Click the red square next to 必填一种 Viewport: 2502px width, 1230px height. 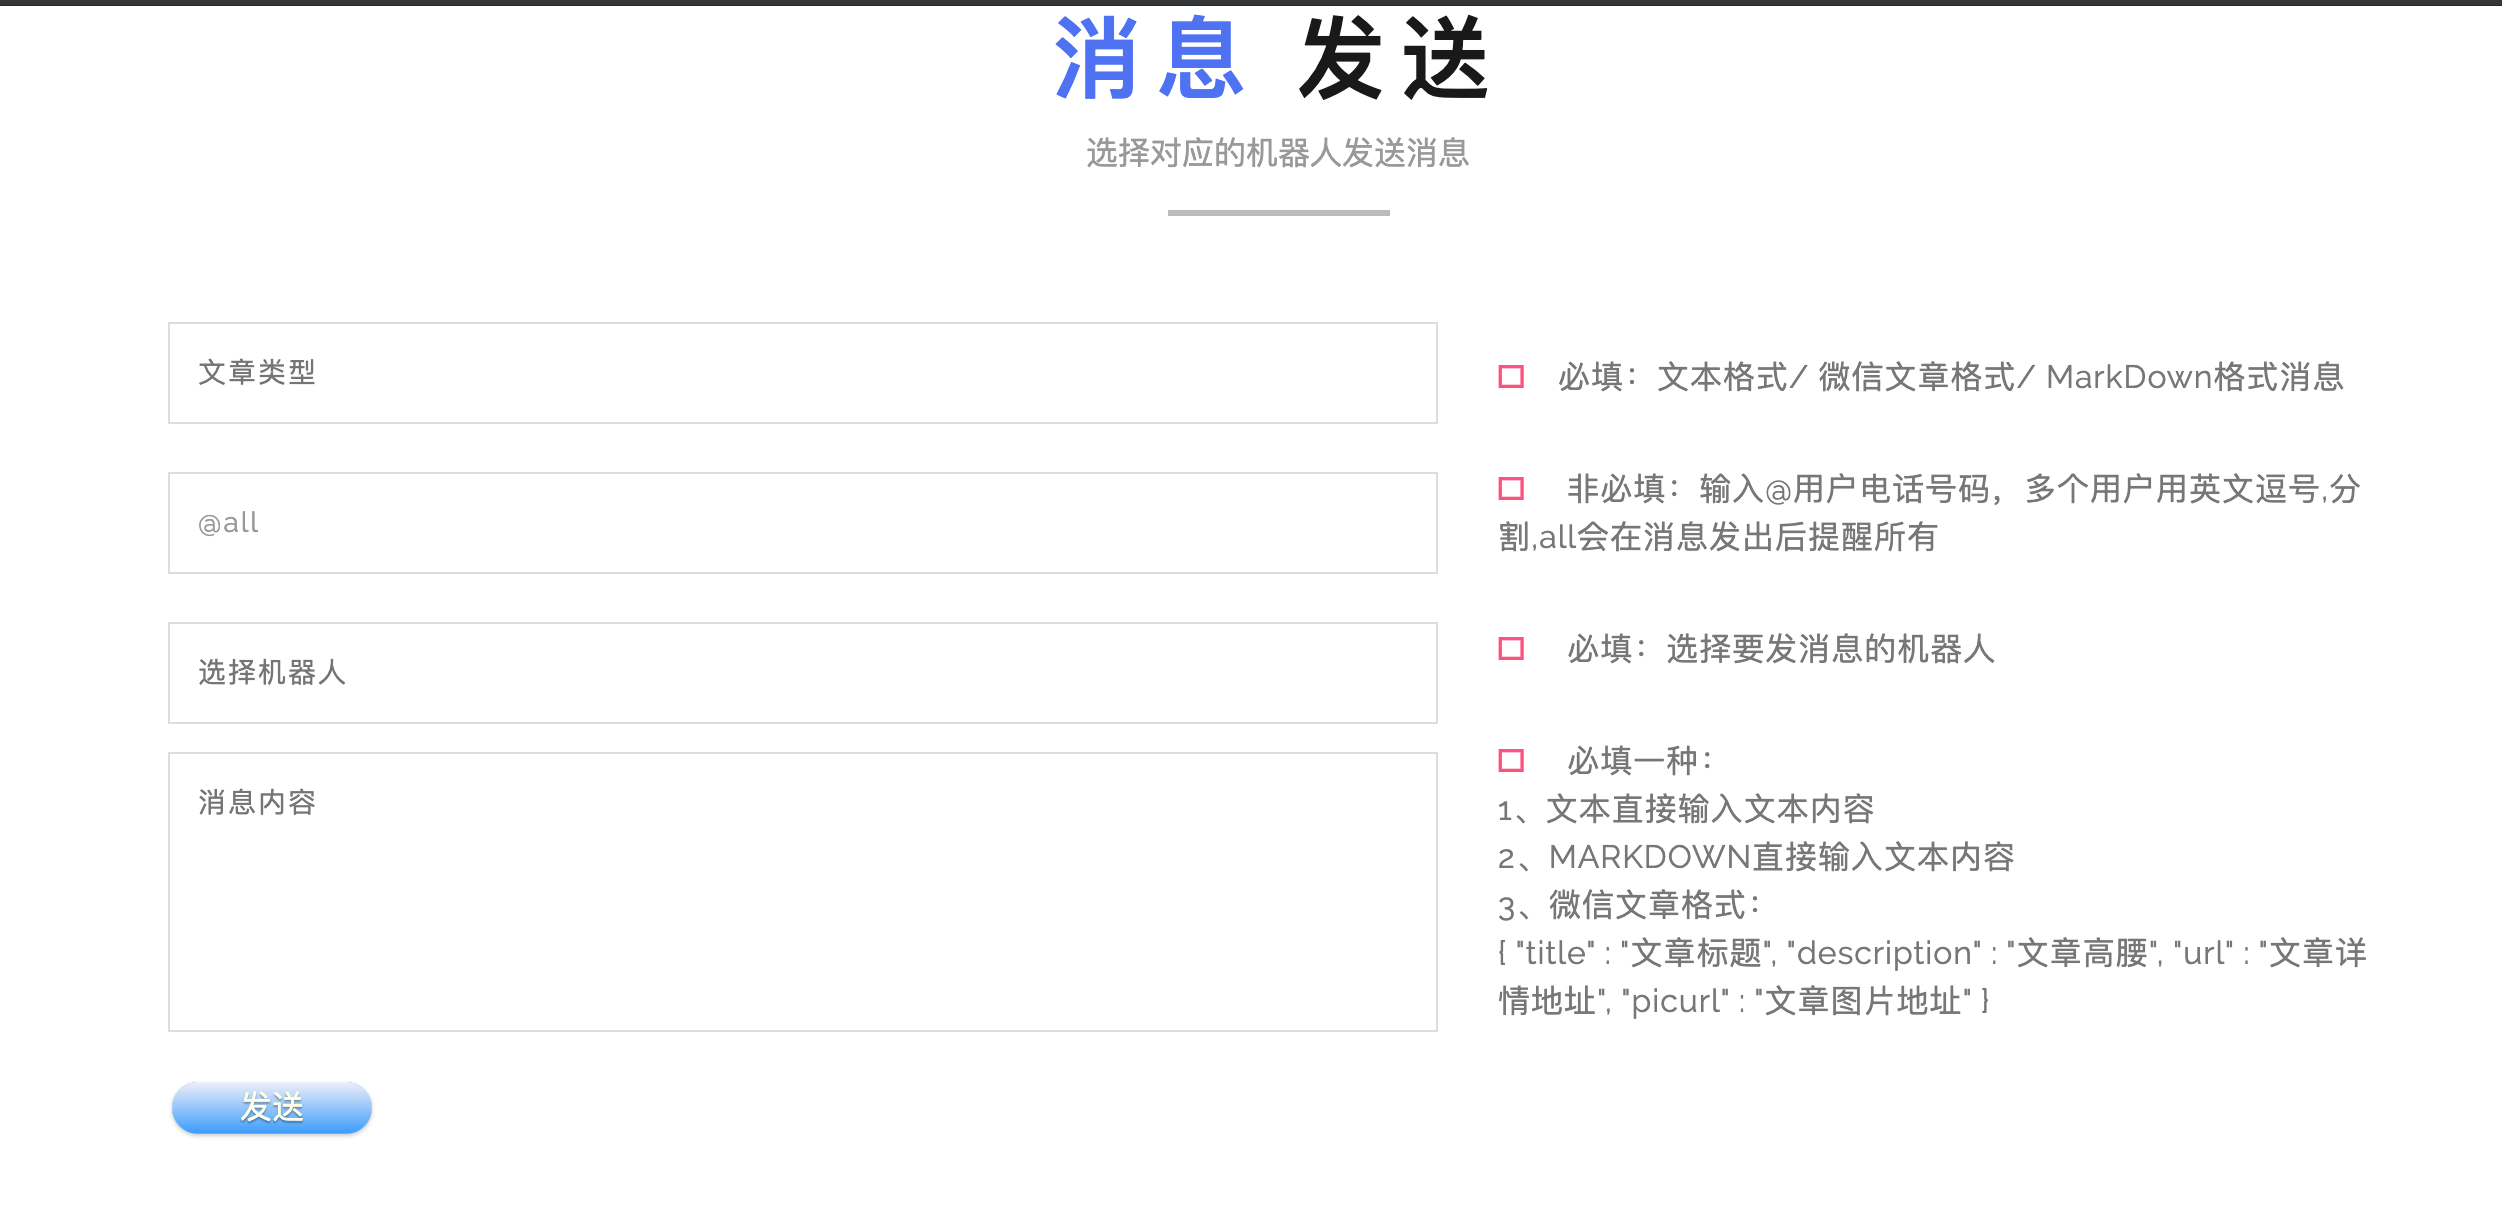pyautogui.click(x=1510, y=761)
